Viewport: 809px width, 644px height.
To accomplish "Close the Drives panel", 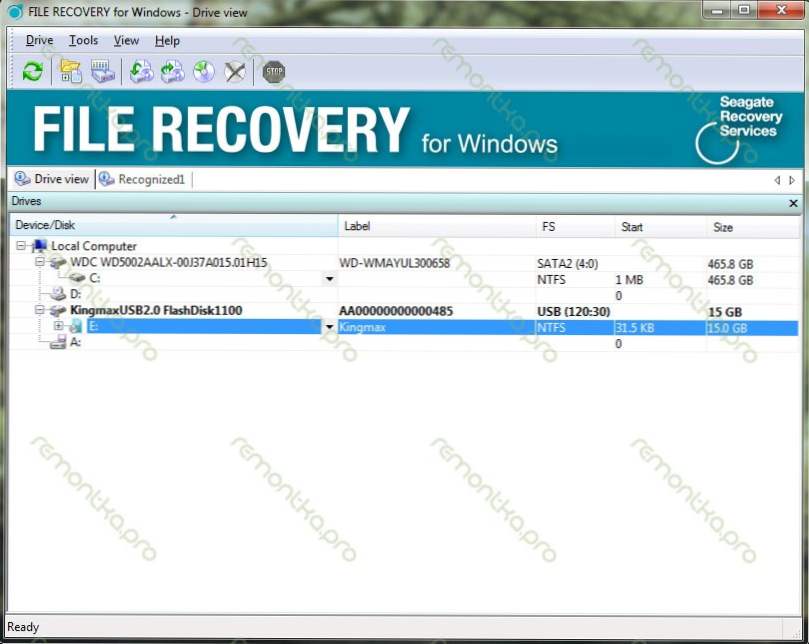I will pyautogui.click(x=794, y=203).
